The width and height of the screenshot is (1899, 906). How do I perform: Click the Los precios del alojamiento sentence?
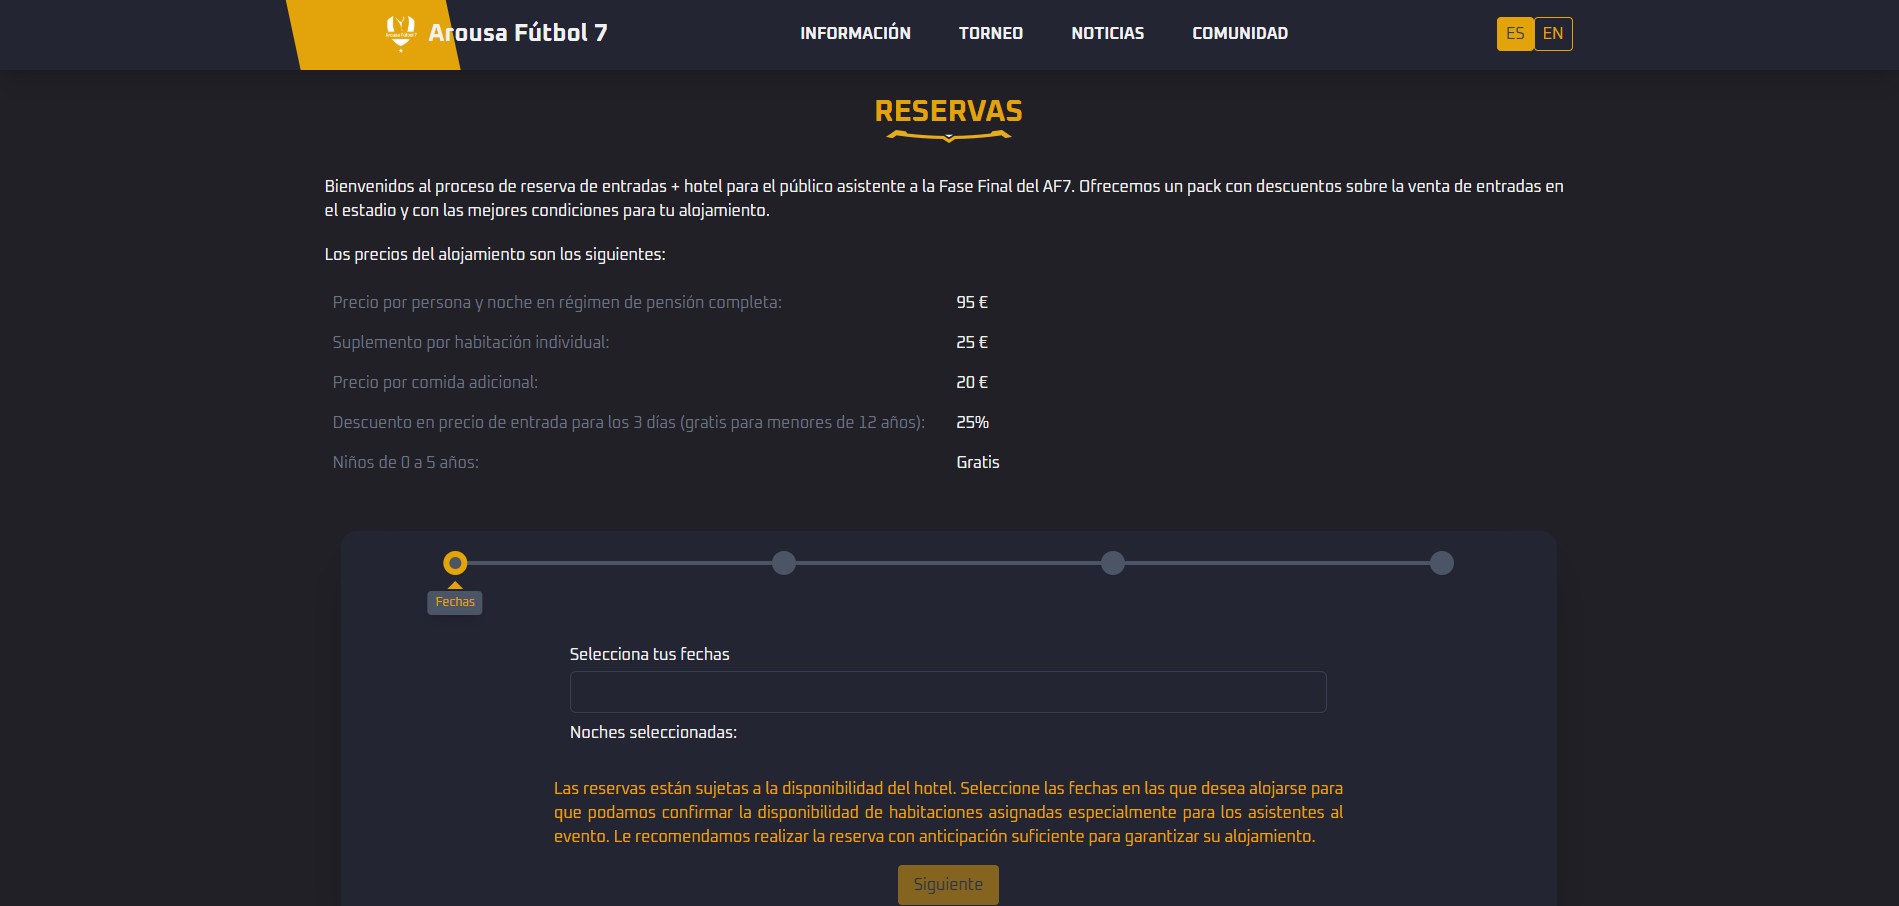pos(495,254)
